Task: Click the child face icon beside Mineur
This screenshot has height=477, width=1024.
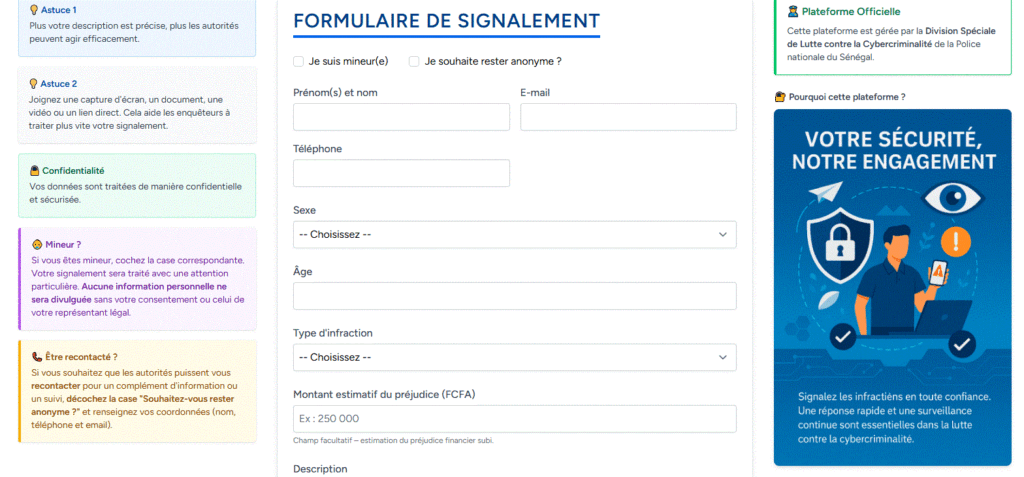Action: [36, 244]
